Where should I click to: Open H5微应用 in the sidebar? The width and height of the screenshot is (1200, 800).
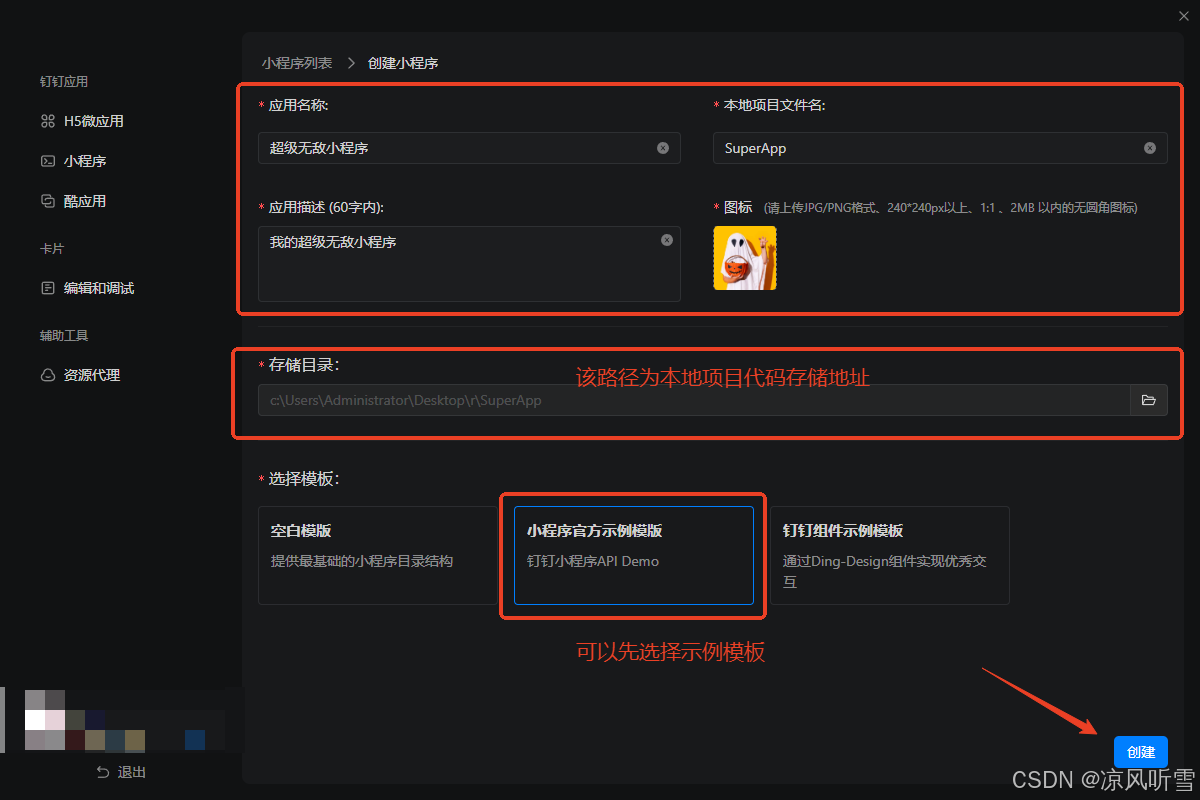point(94,121)
